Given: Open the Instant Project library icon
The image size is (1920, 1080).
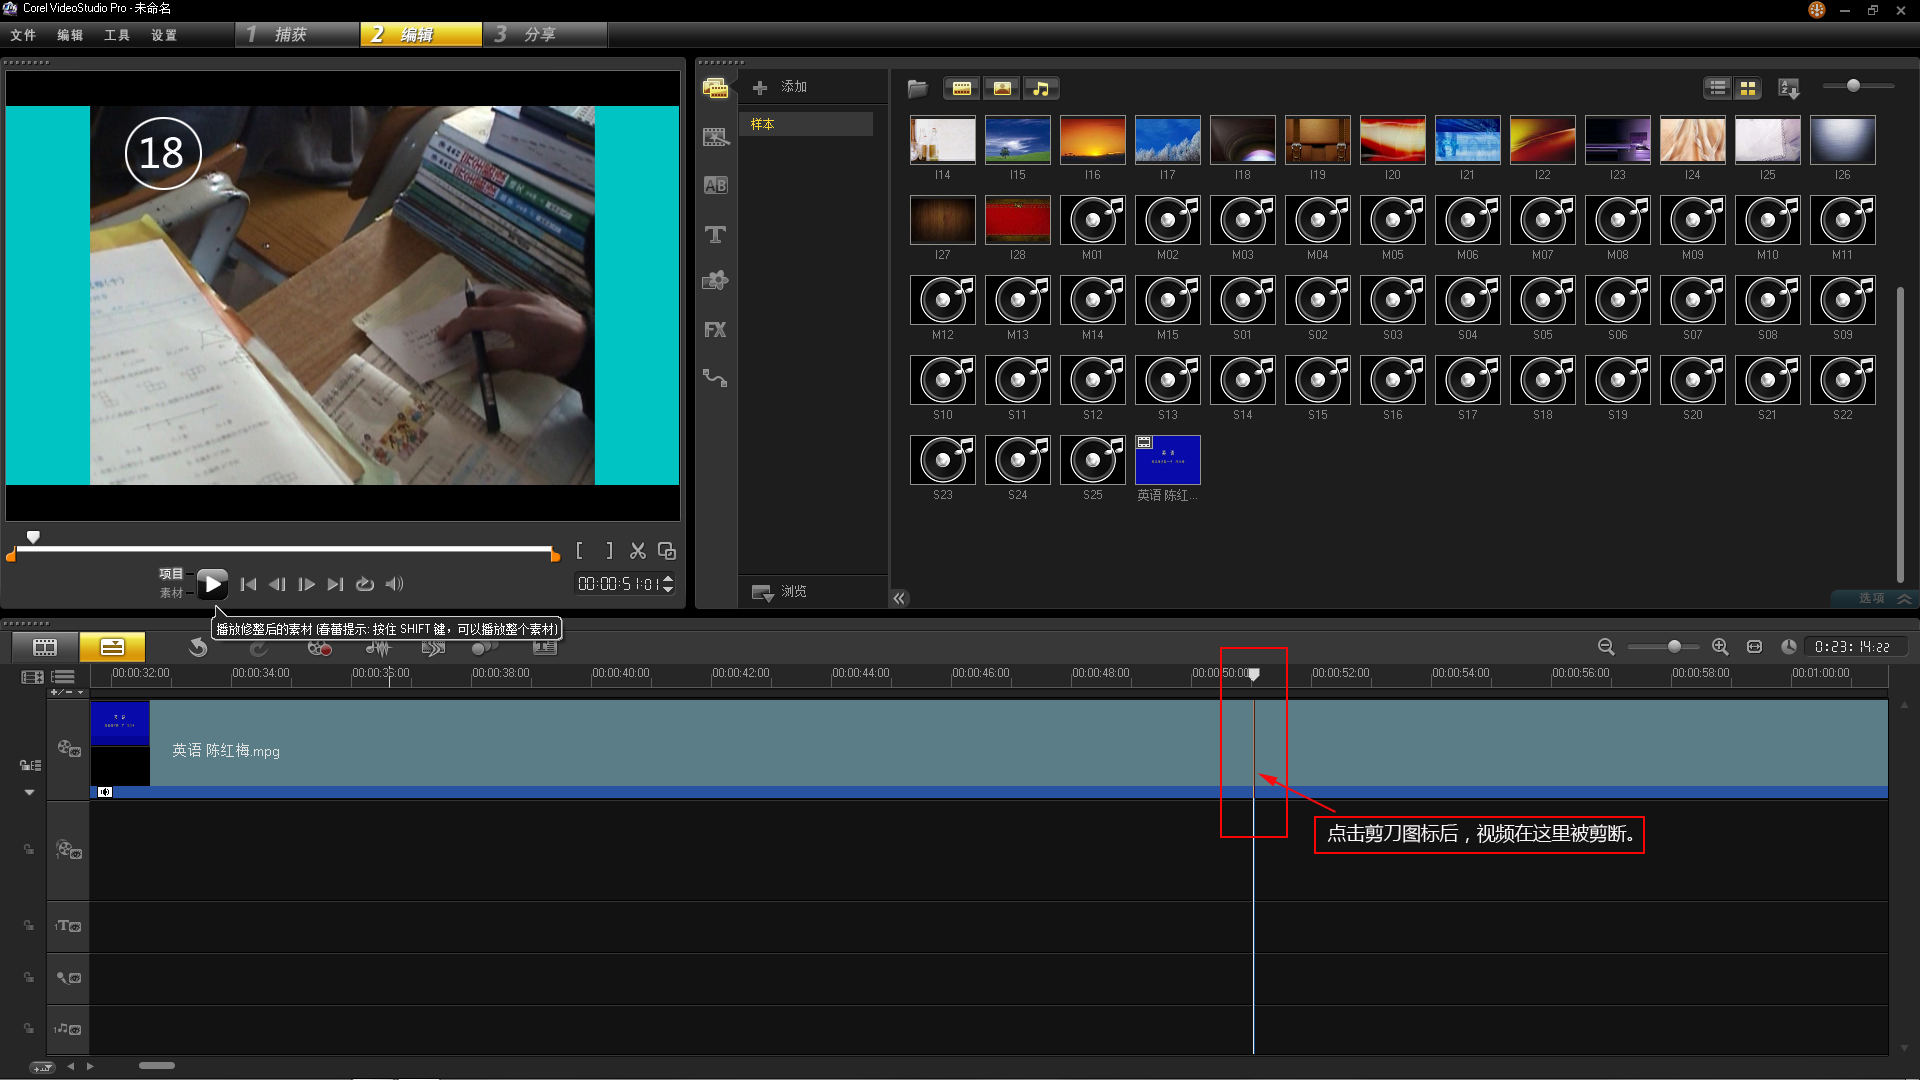Looking at the screenshot, I should (x=715, y=137).
